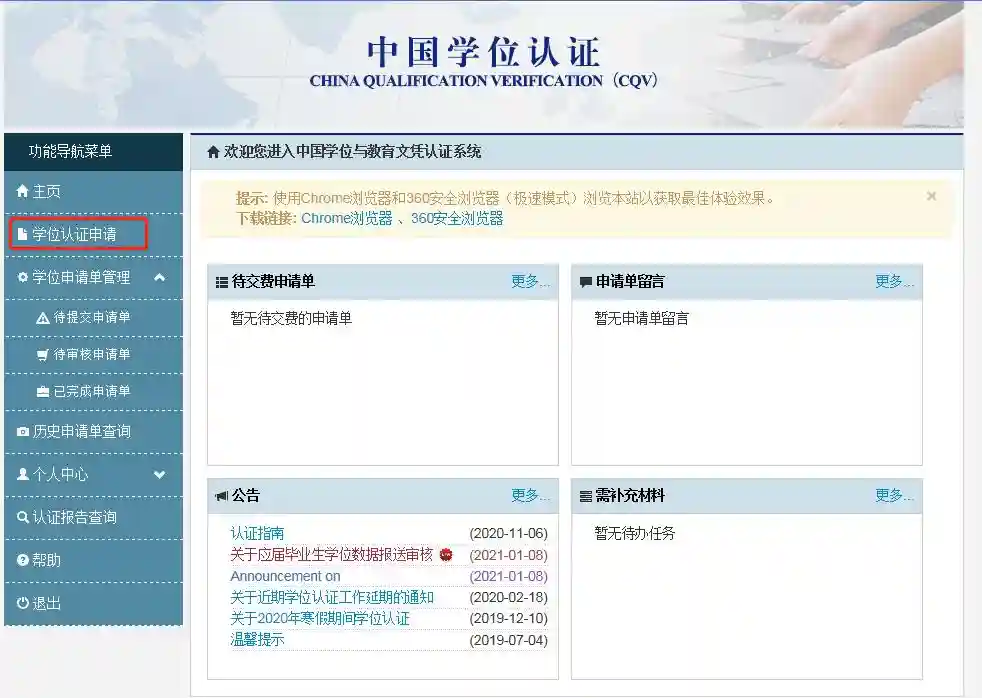Image resolution: width=982 pixels, height=698 pixels.
Task: Open 更多 in the 待交费申请单 panel
Action: (x=530, y=282)
